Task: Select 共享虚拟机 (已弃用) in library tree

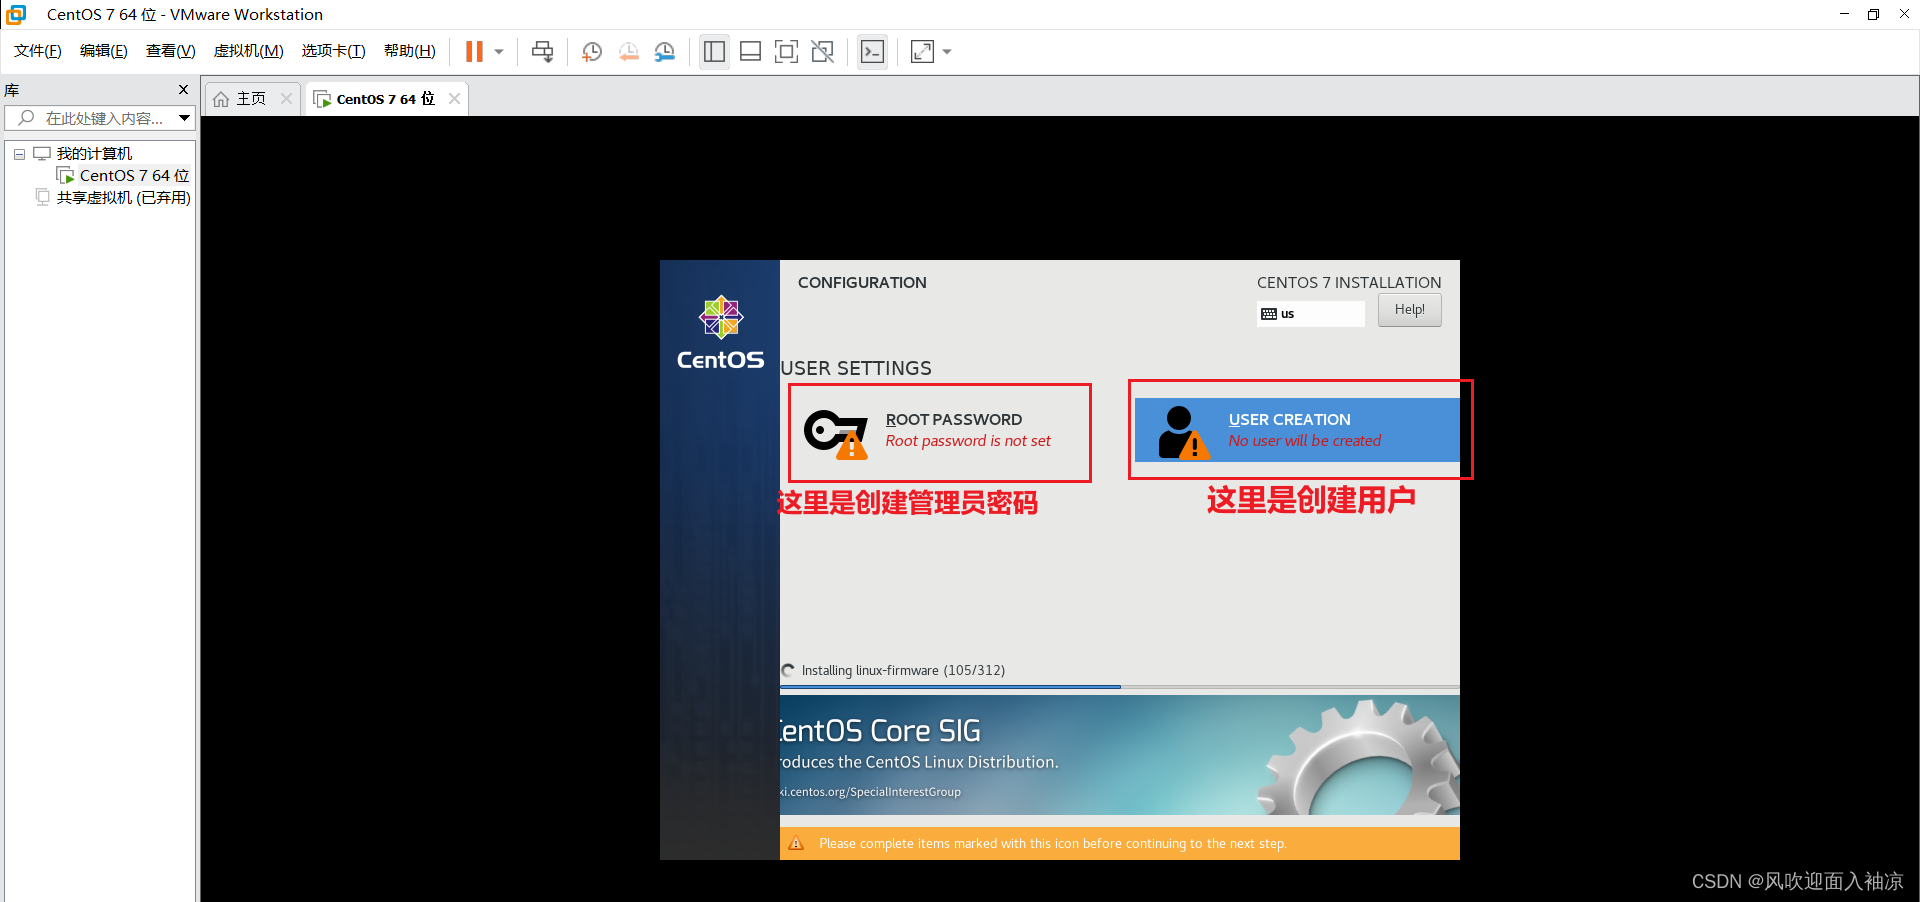Action: pos(123,197)
